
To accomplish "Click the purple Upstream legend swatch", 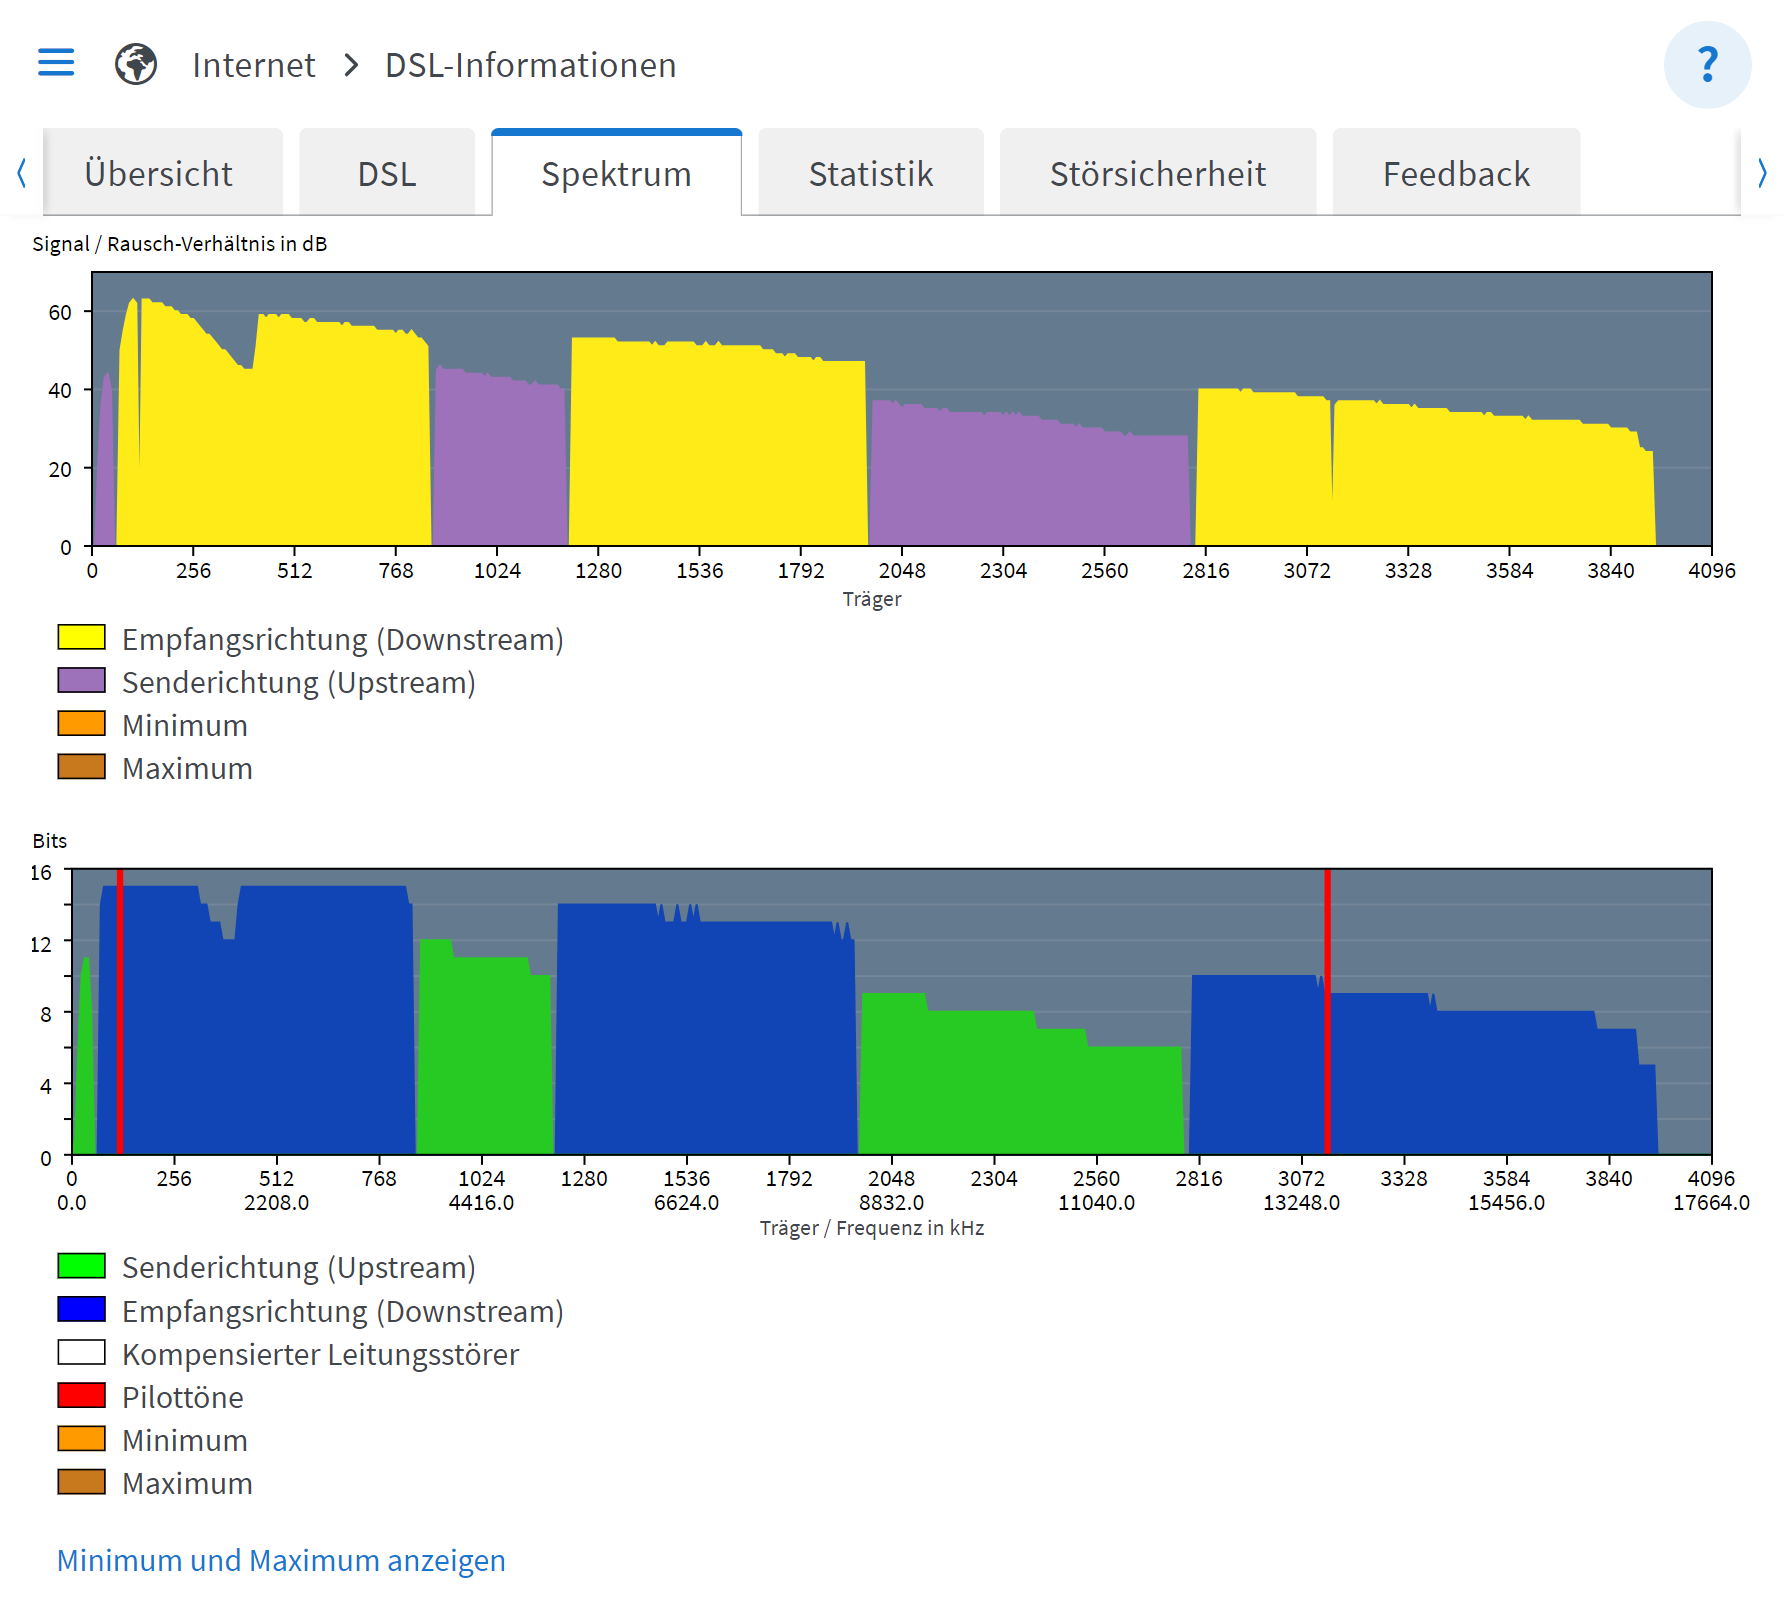I will pos(82,681).
